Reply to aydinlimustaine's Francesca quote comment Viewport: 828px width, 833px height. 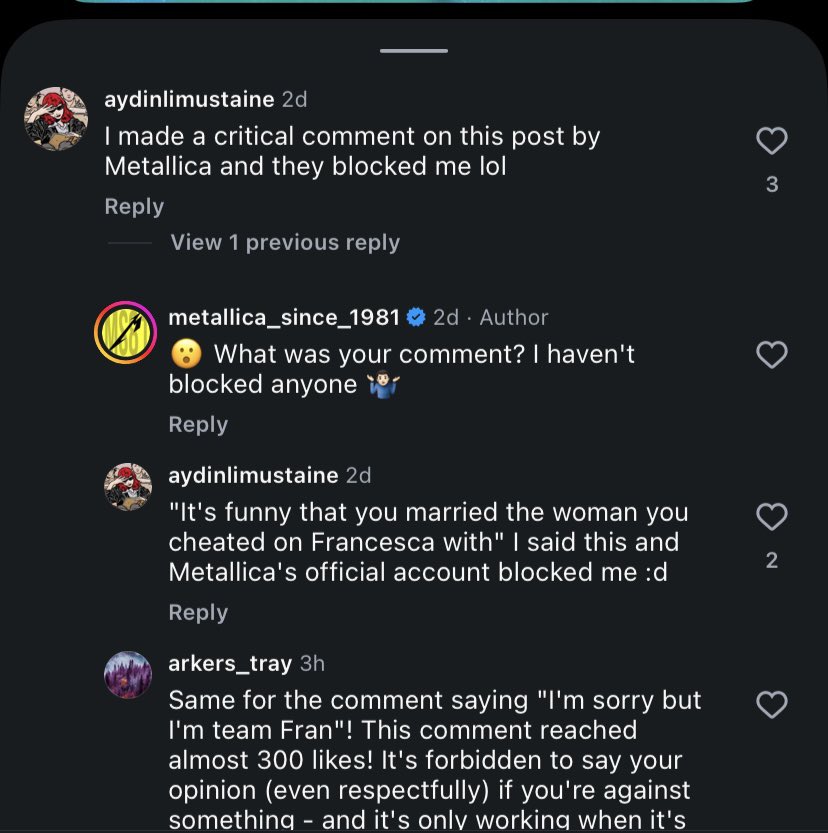click(198, 613)
